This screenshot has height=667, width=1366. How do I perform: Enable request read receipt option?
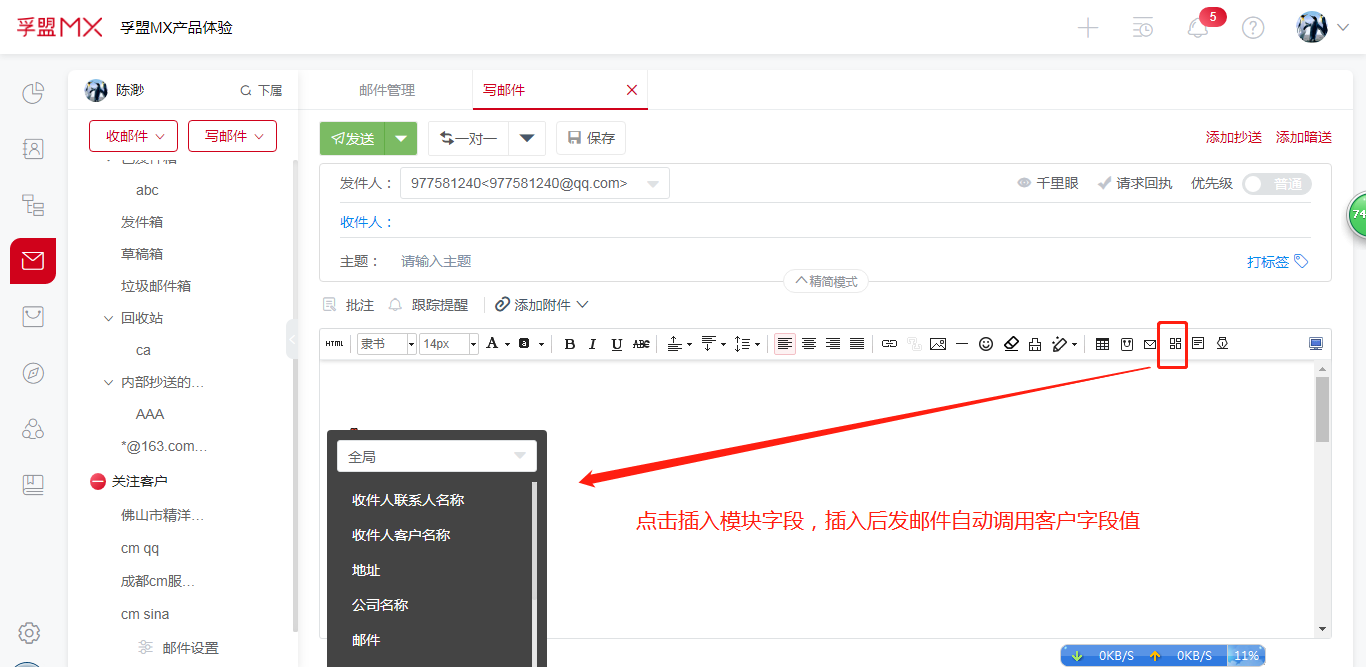pos(1134,184)
